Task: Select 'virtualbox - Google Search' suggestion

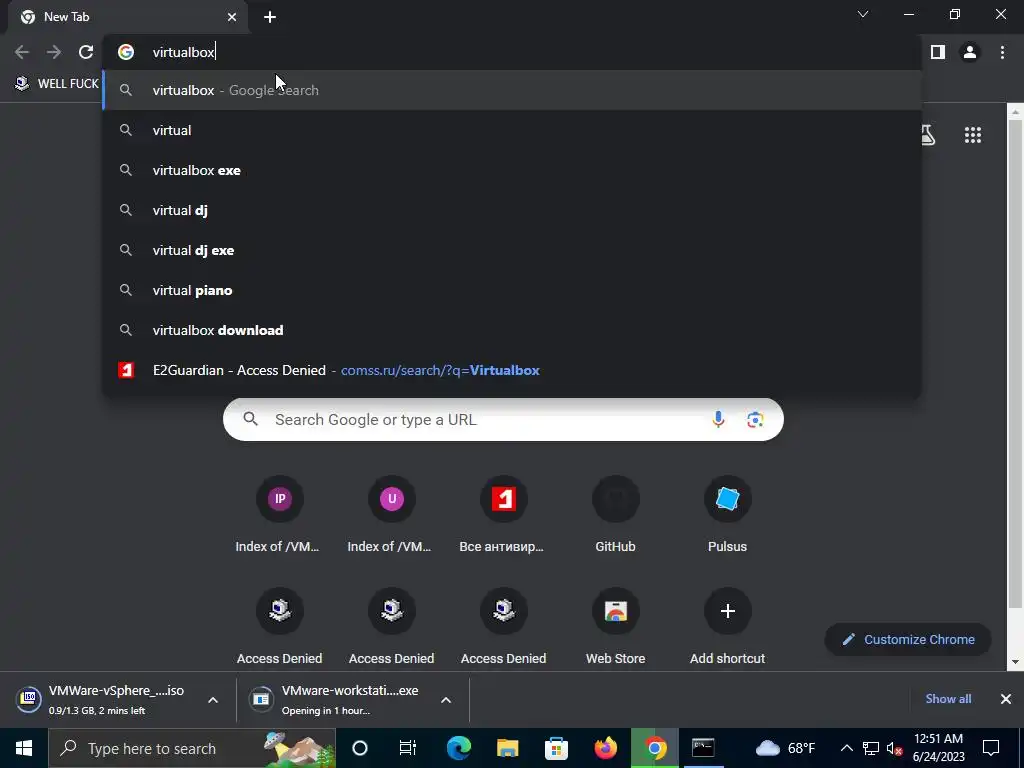Action: (x=512, y=90)
